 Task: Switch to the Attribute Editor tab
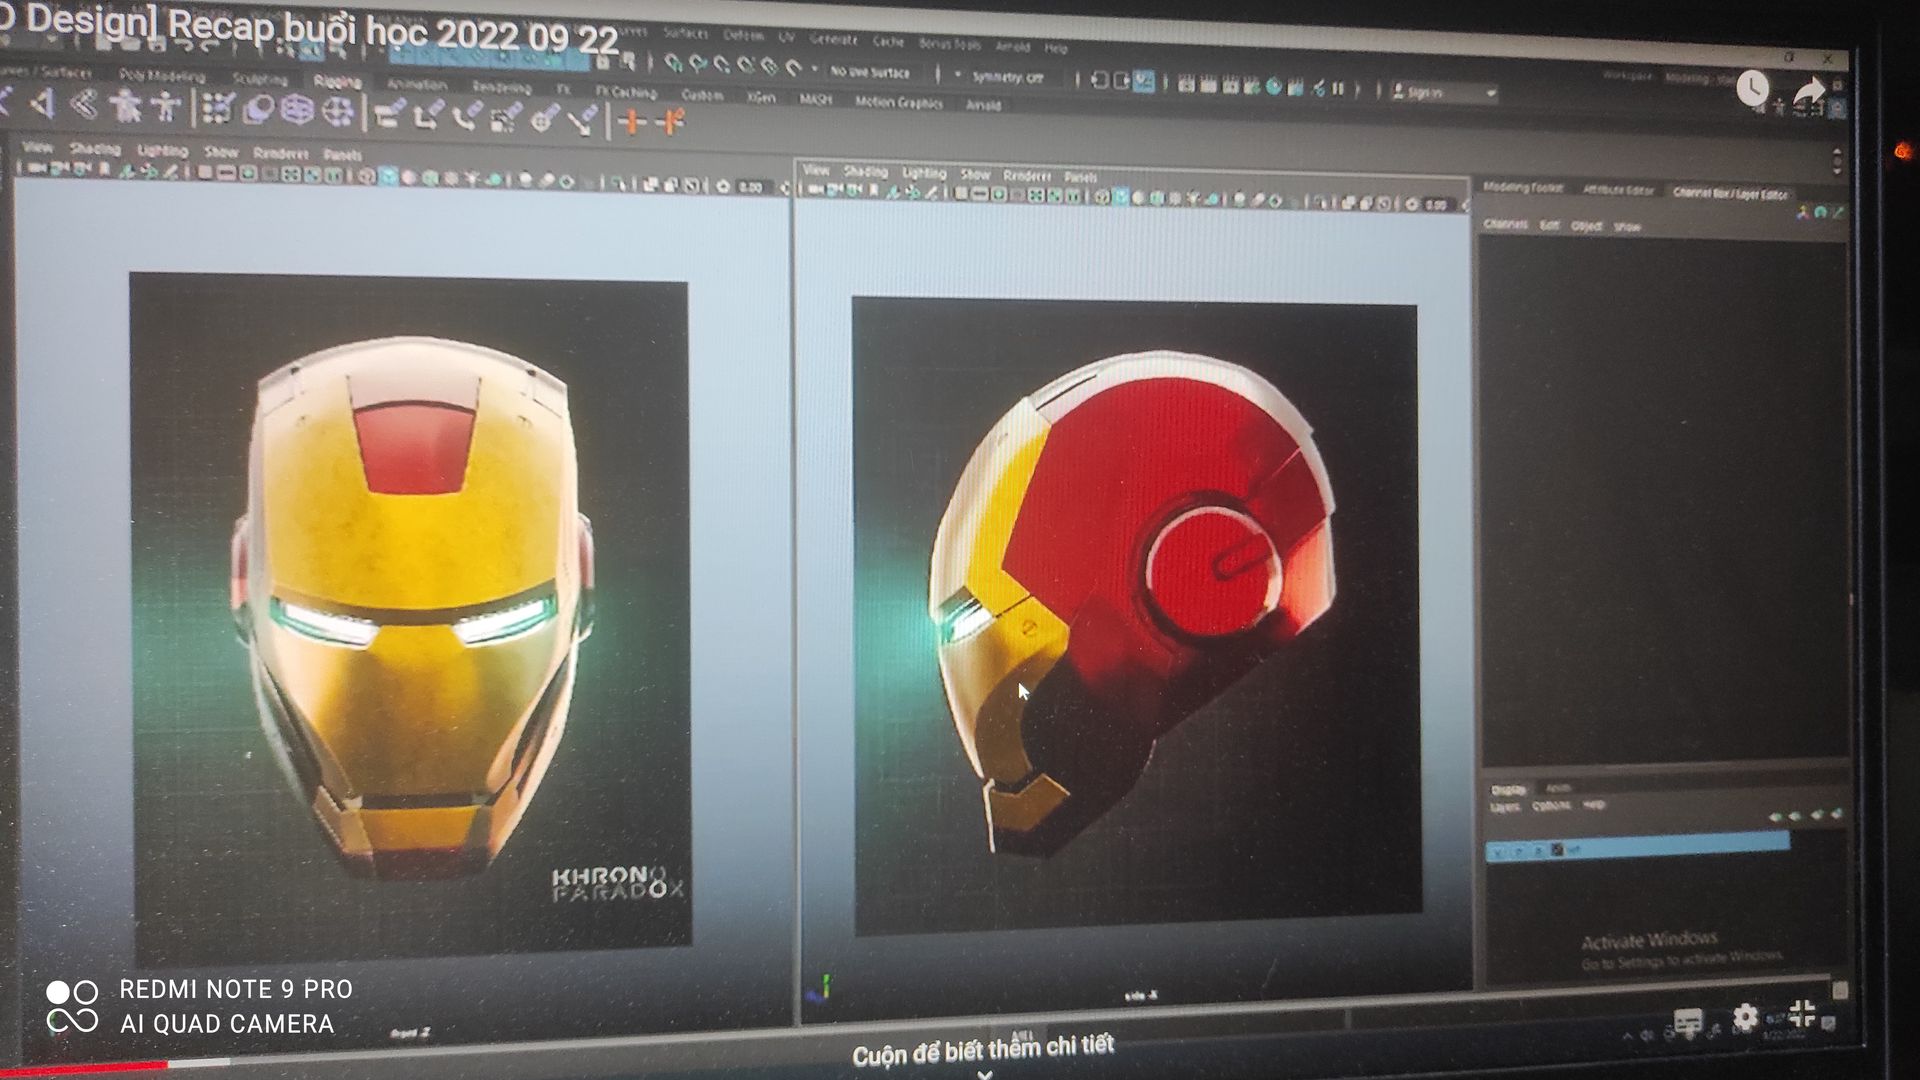point(1617,190)
